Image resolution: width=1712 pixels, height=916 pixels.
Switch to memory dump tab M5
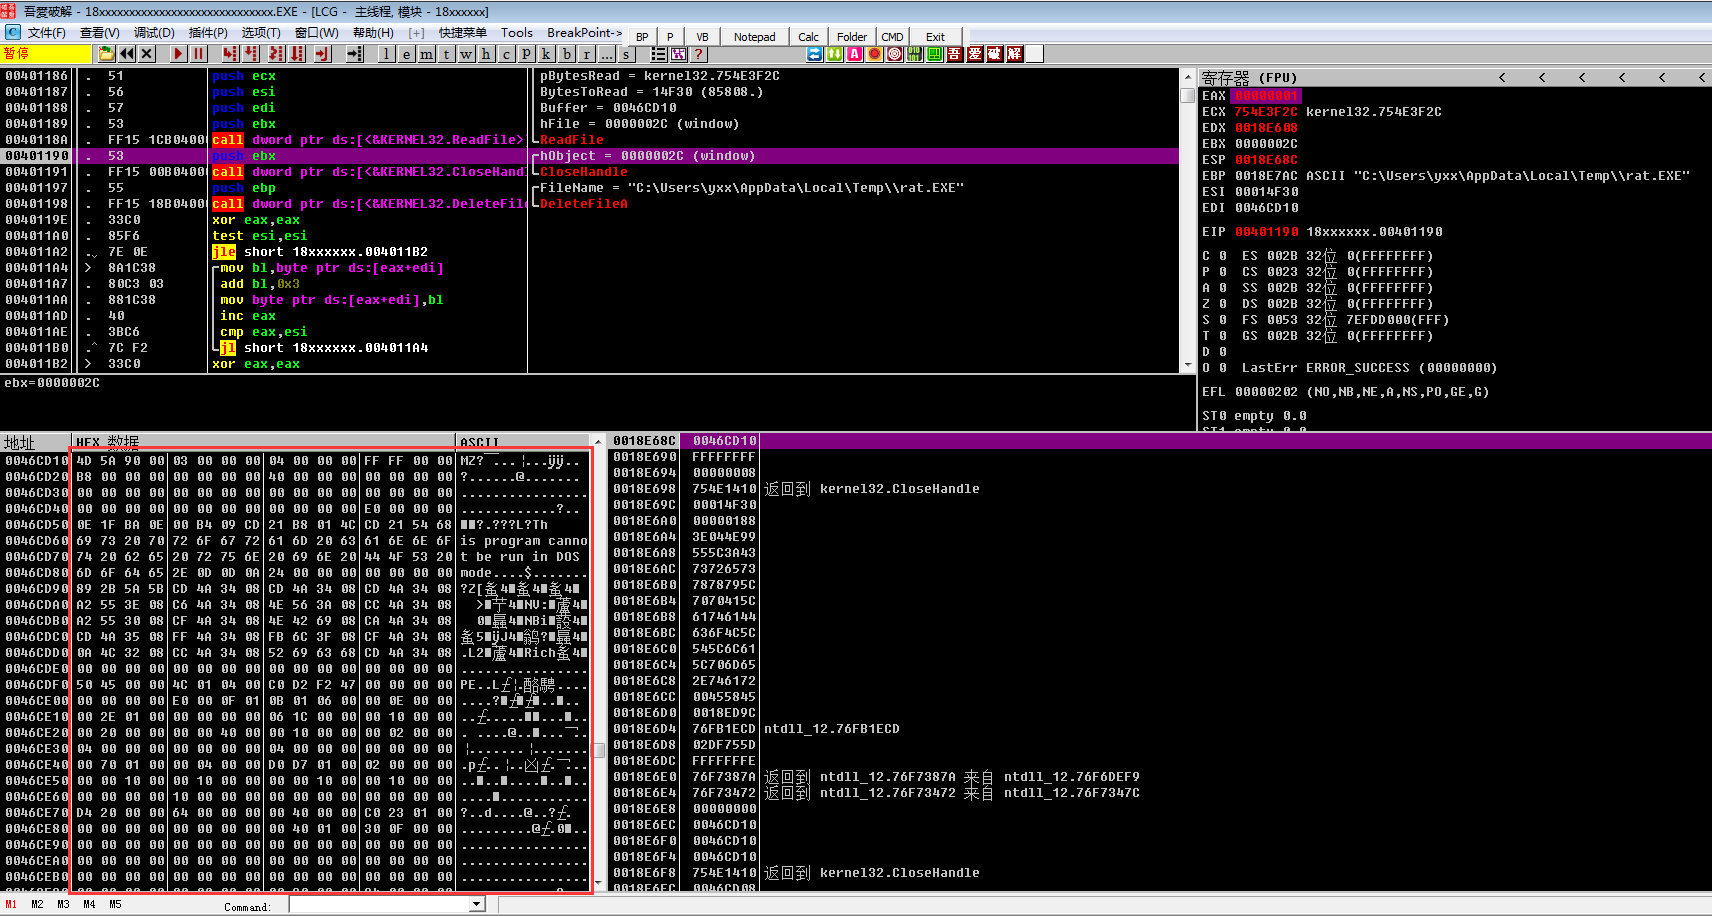[115, 904]
